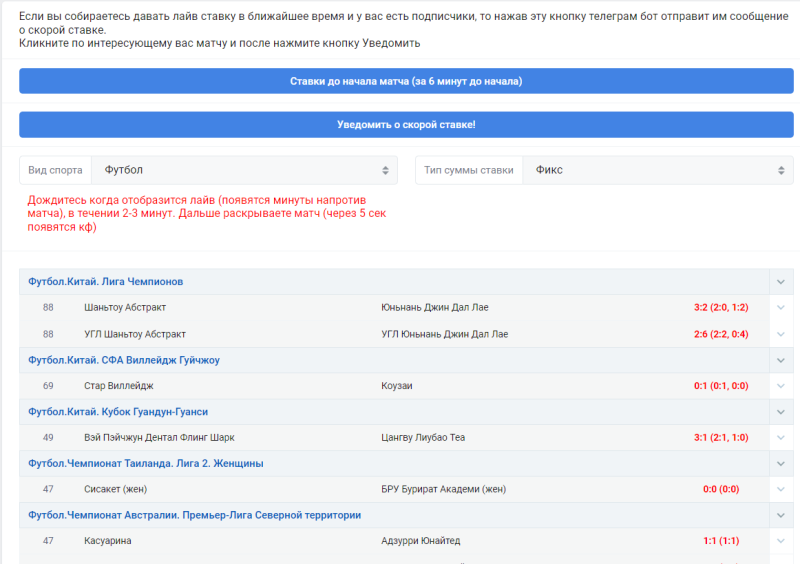The height and width of the screenshot is (564, 800).
Task: Collapse the Кубок Гуандун-Гуанси section chevron
Action: click(781, 412)
